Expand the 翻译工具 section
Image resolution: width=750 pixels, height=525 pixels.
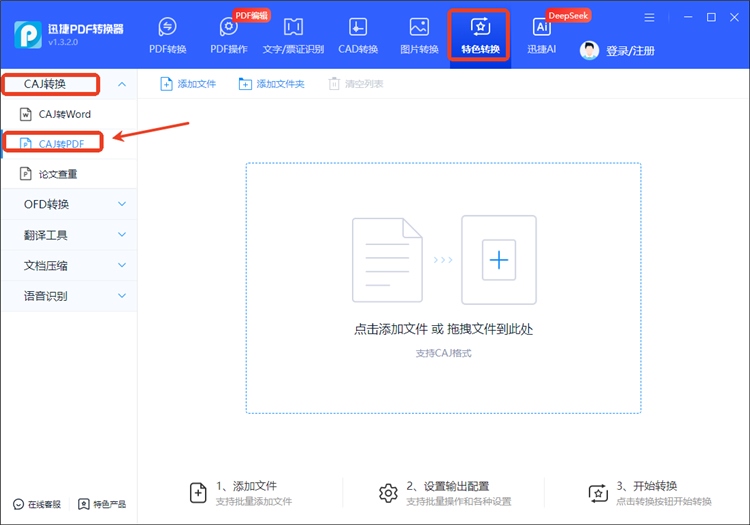pyautogui.click(x=122, y=235)
